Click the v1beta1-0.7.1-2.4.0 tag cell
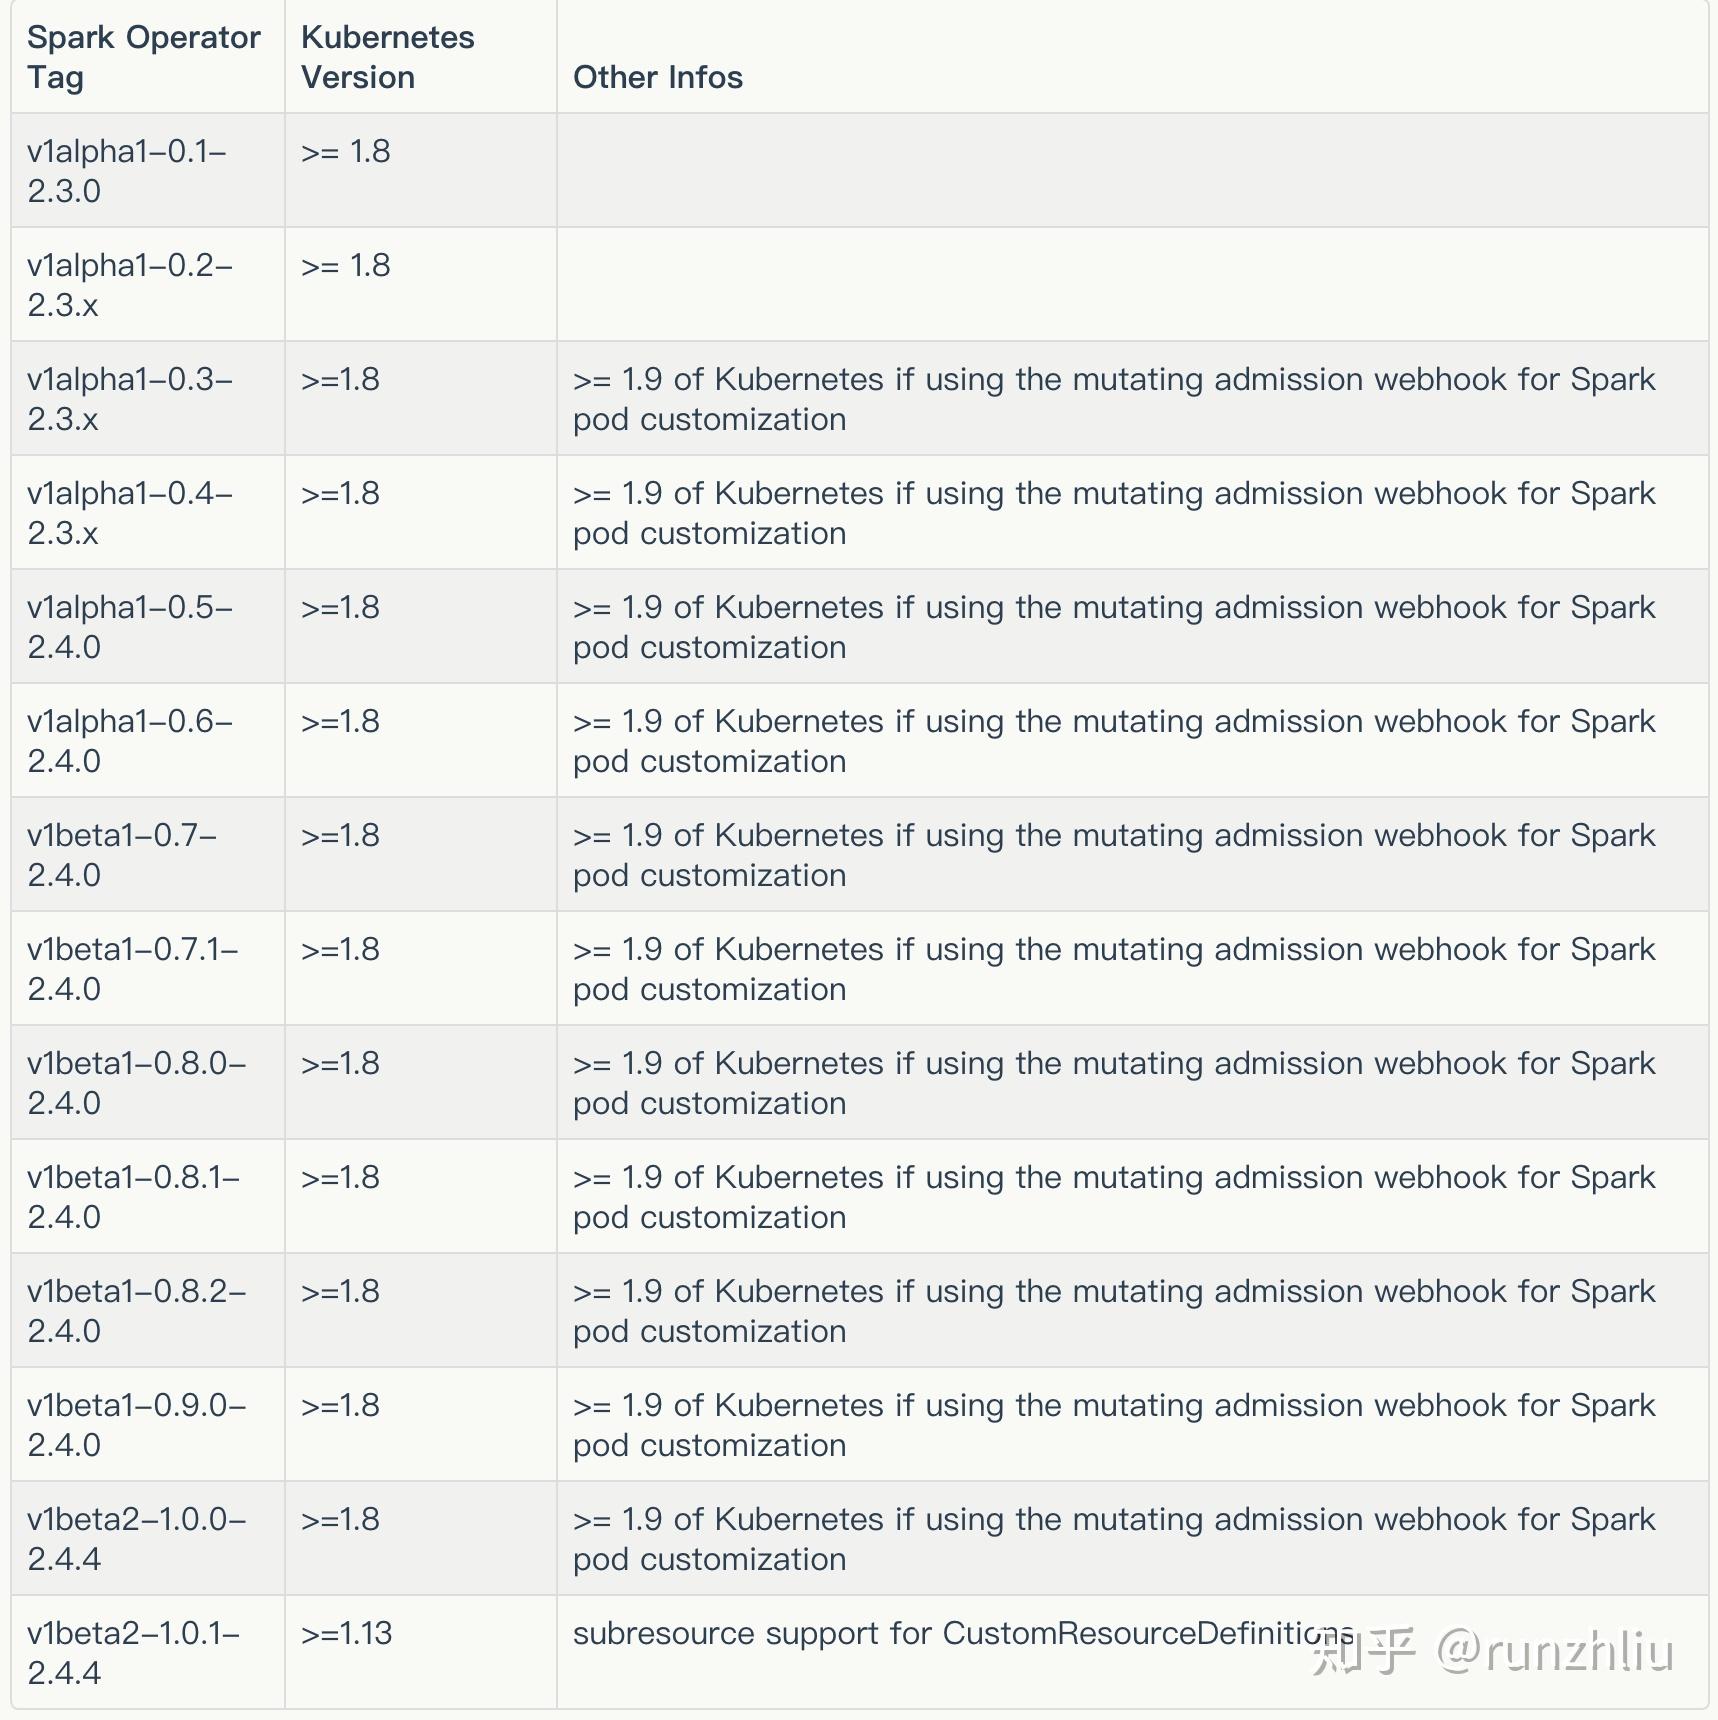This screenshot has width=1718, height=1720. (132, 969)
